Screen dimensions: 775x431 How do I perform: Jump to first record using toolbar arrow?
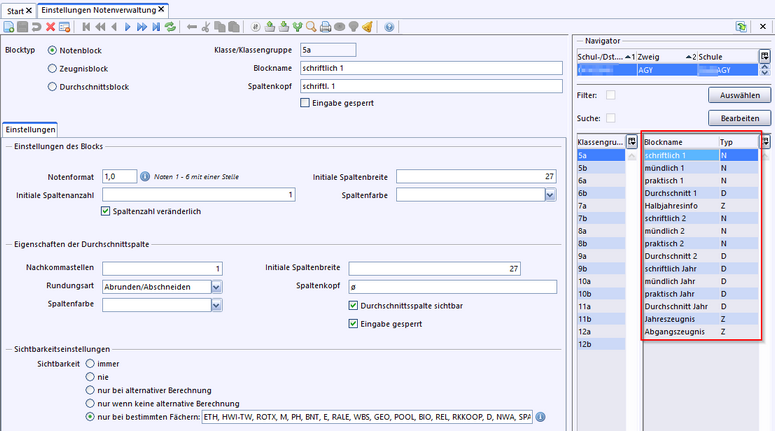[87, 27]
